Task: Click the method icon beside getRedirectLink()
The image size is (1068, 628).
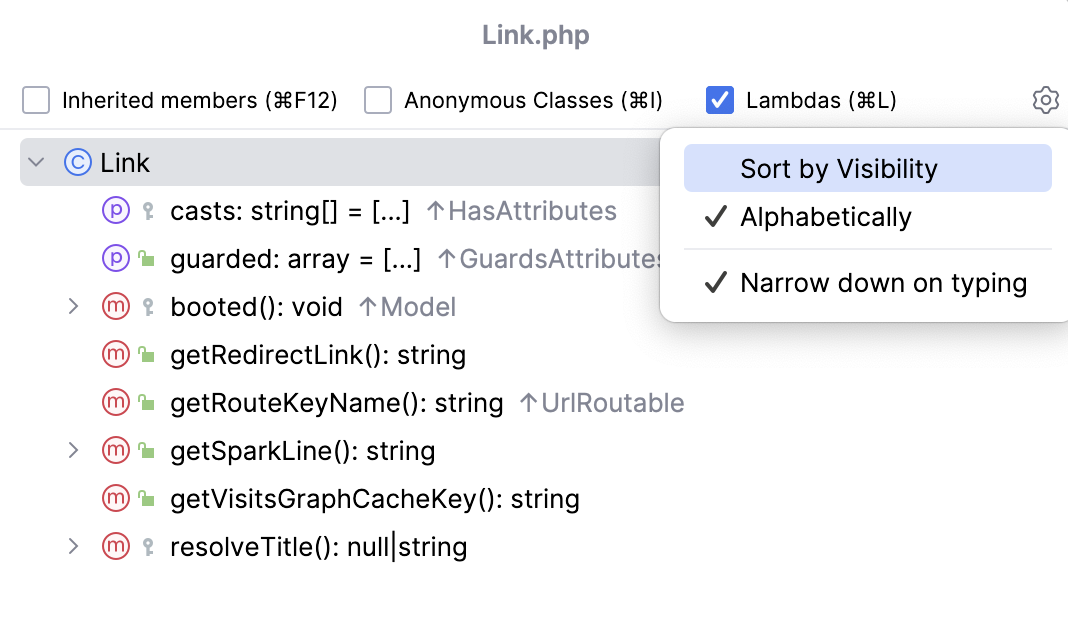Action: [116, 354]
